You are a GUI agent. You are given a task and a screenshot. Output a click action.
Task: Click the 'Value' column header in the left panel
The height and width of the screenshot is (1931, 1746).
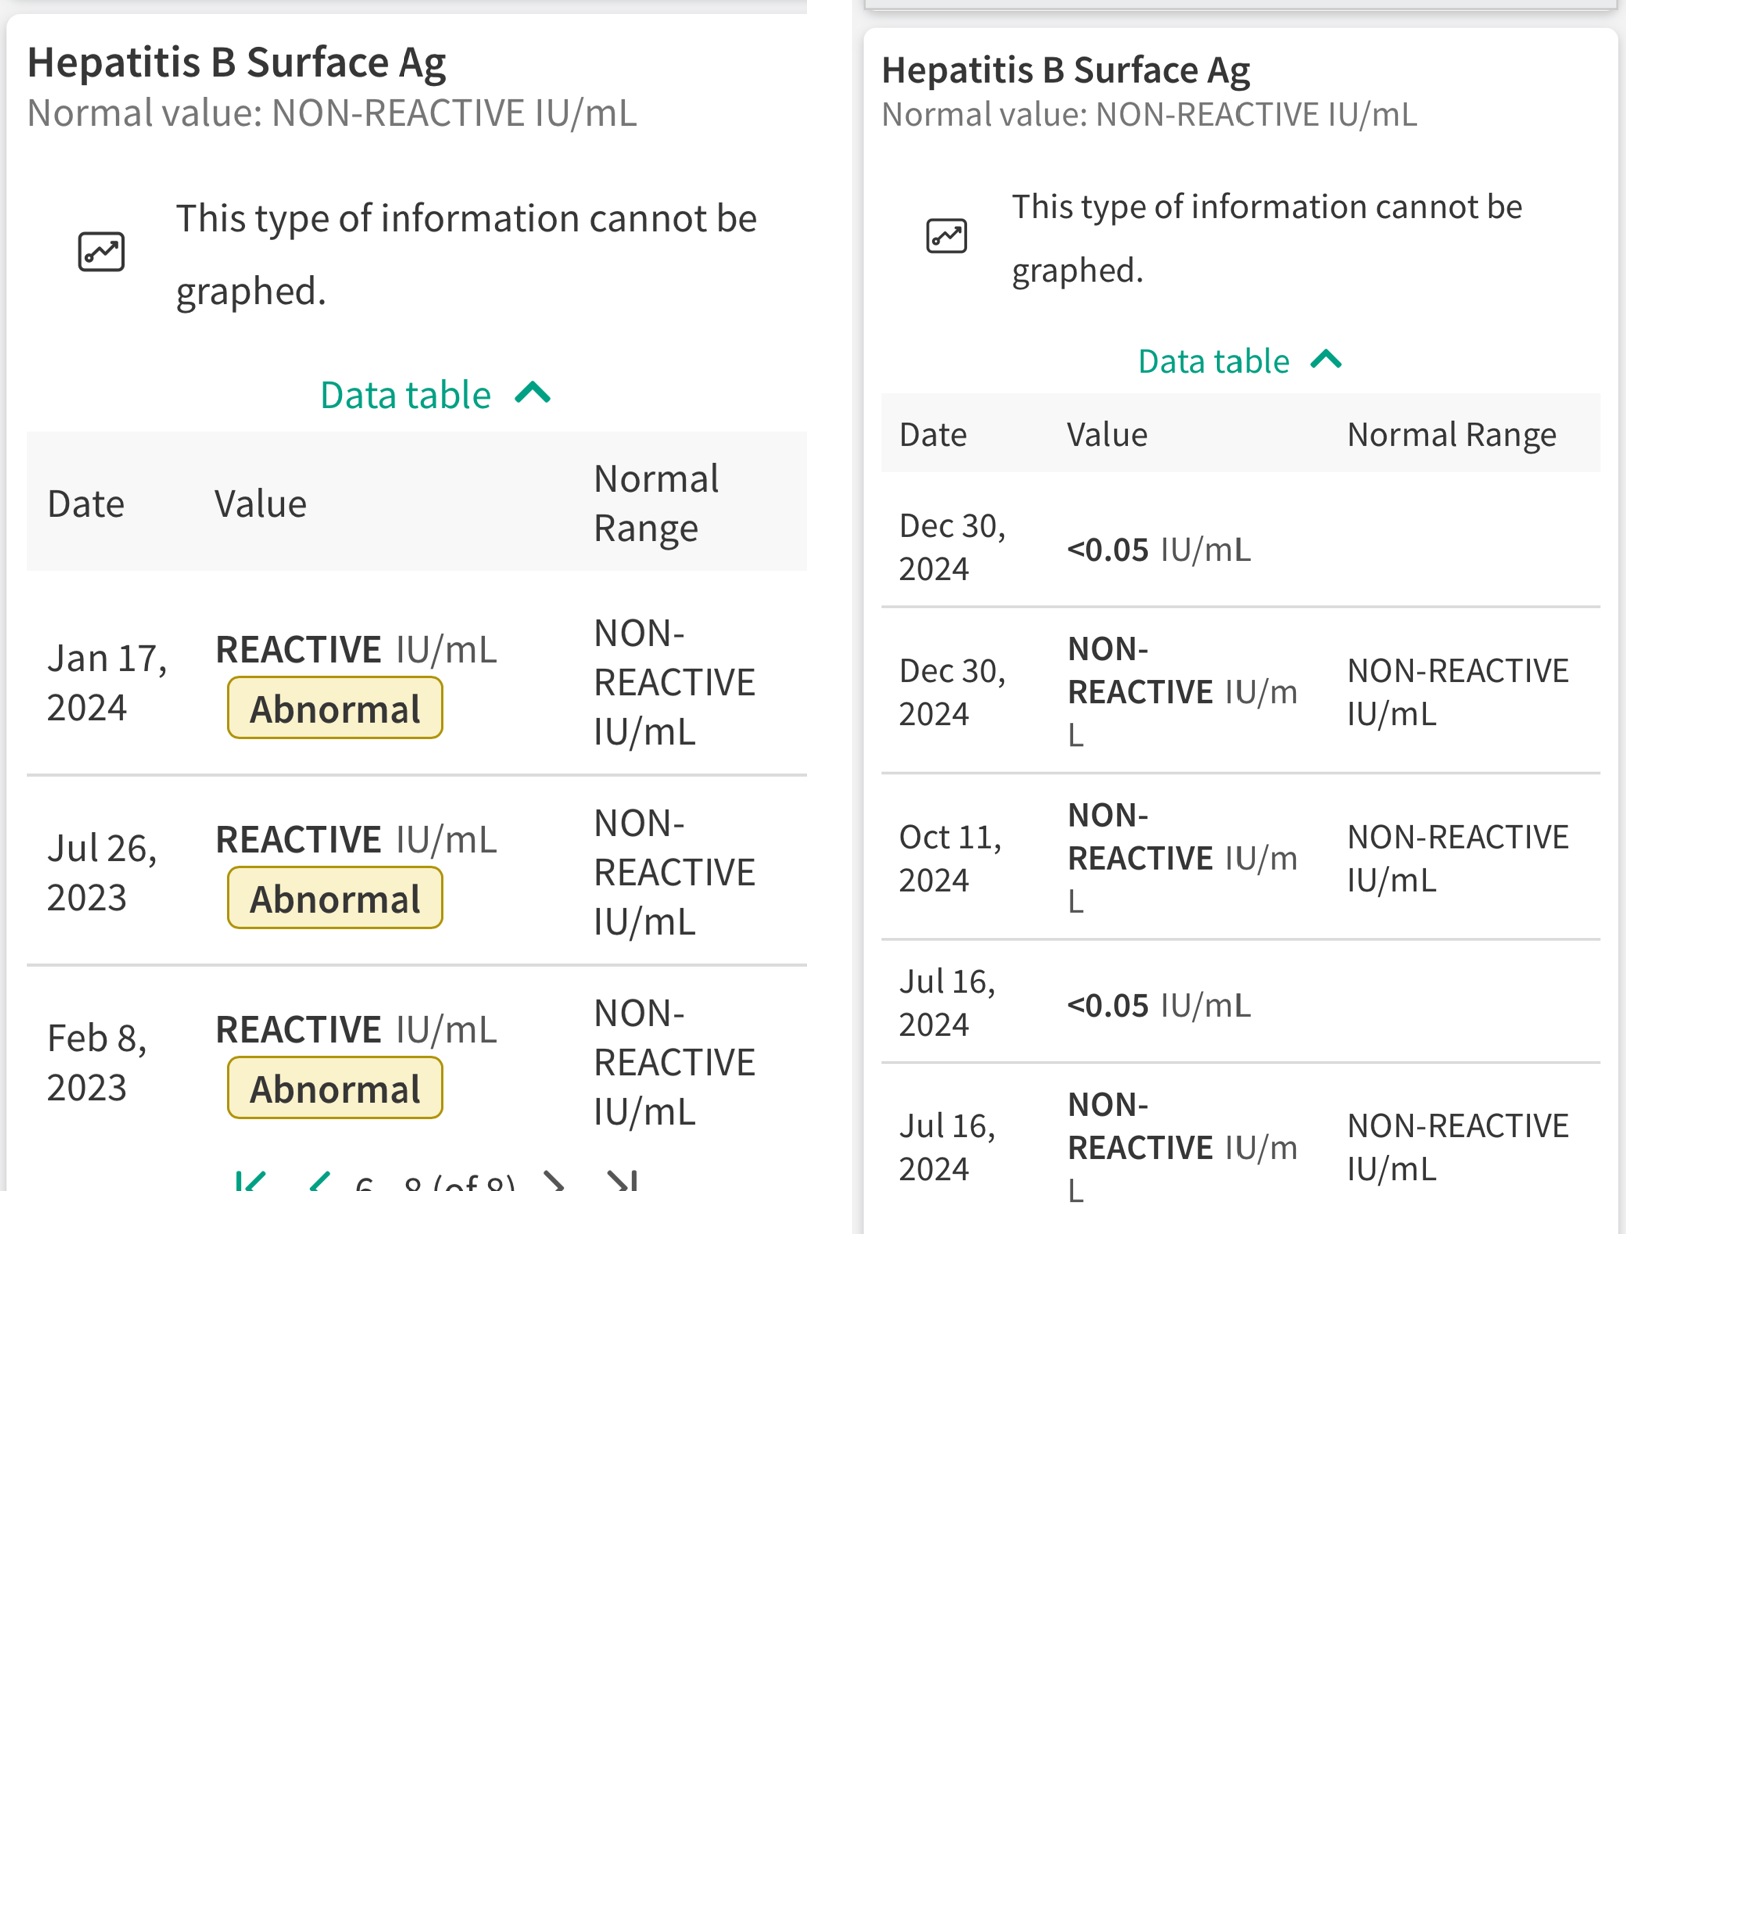[260, 504]
